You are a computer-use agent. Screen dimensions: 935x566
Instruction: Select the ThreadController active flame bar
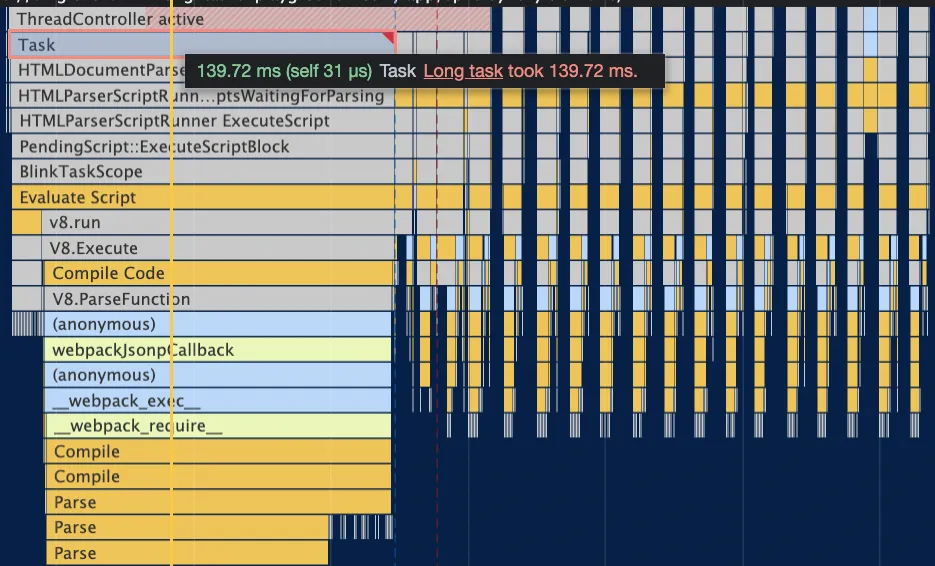point(249,19)
